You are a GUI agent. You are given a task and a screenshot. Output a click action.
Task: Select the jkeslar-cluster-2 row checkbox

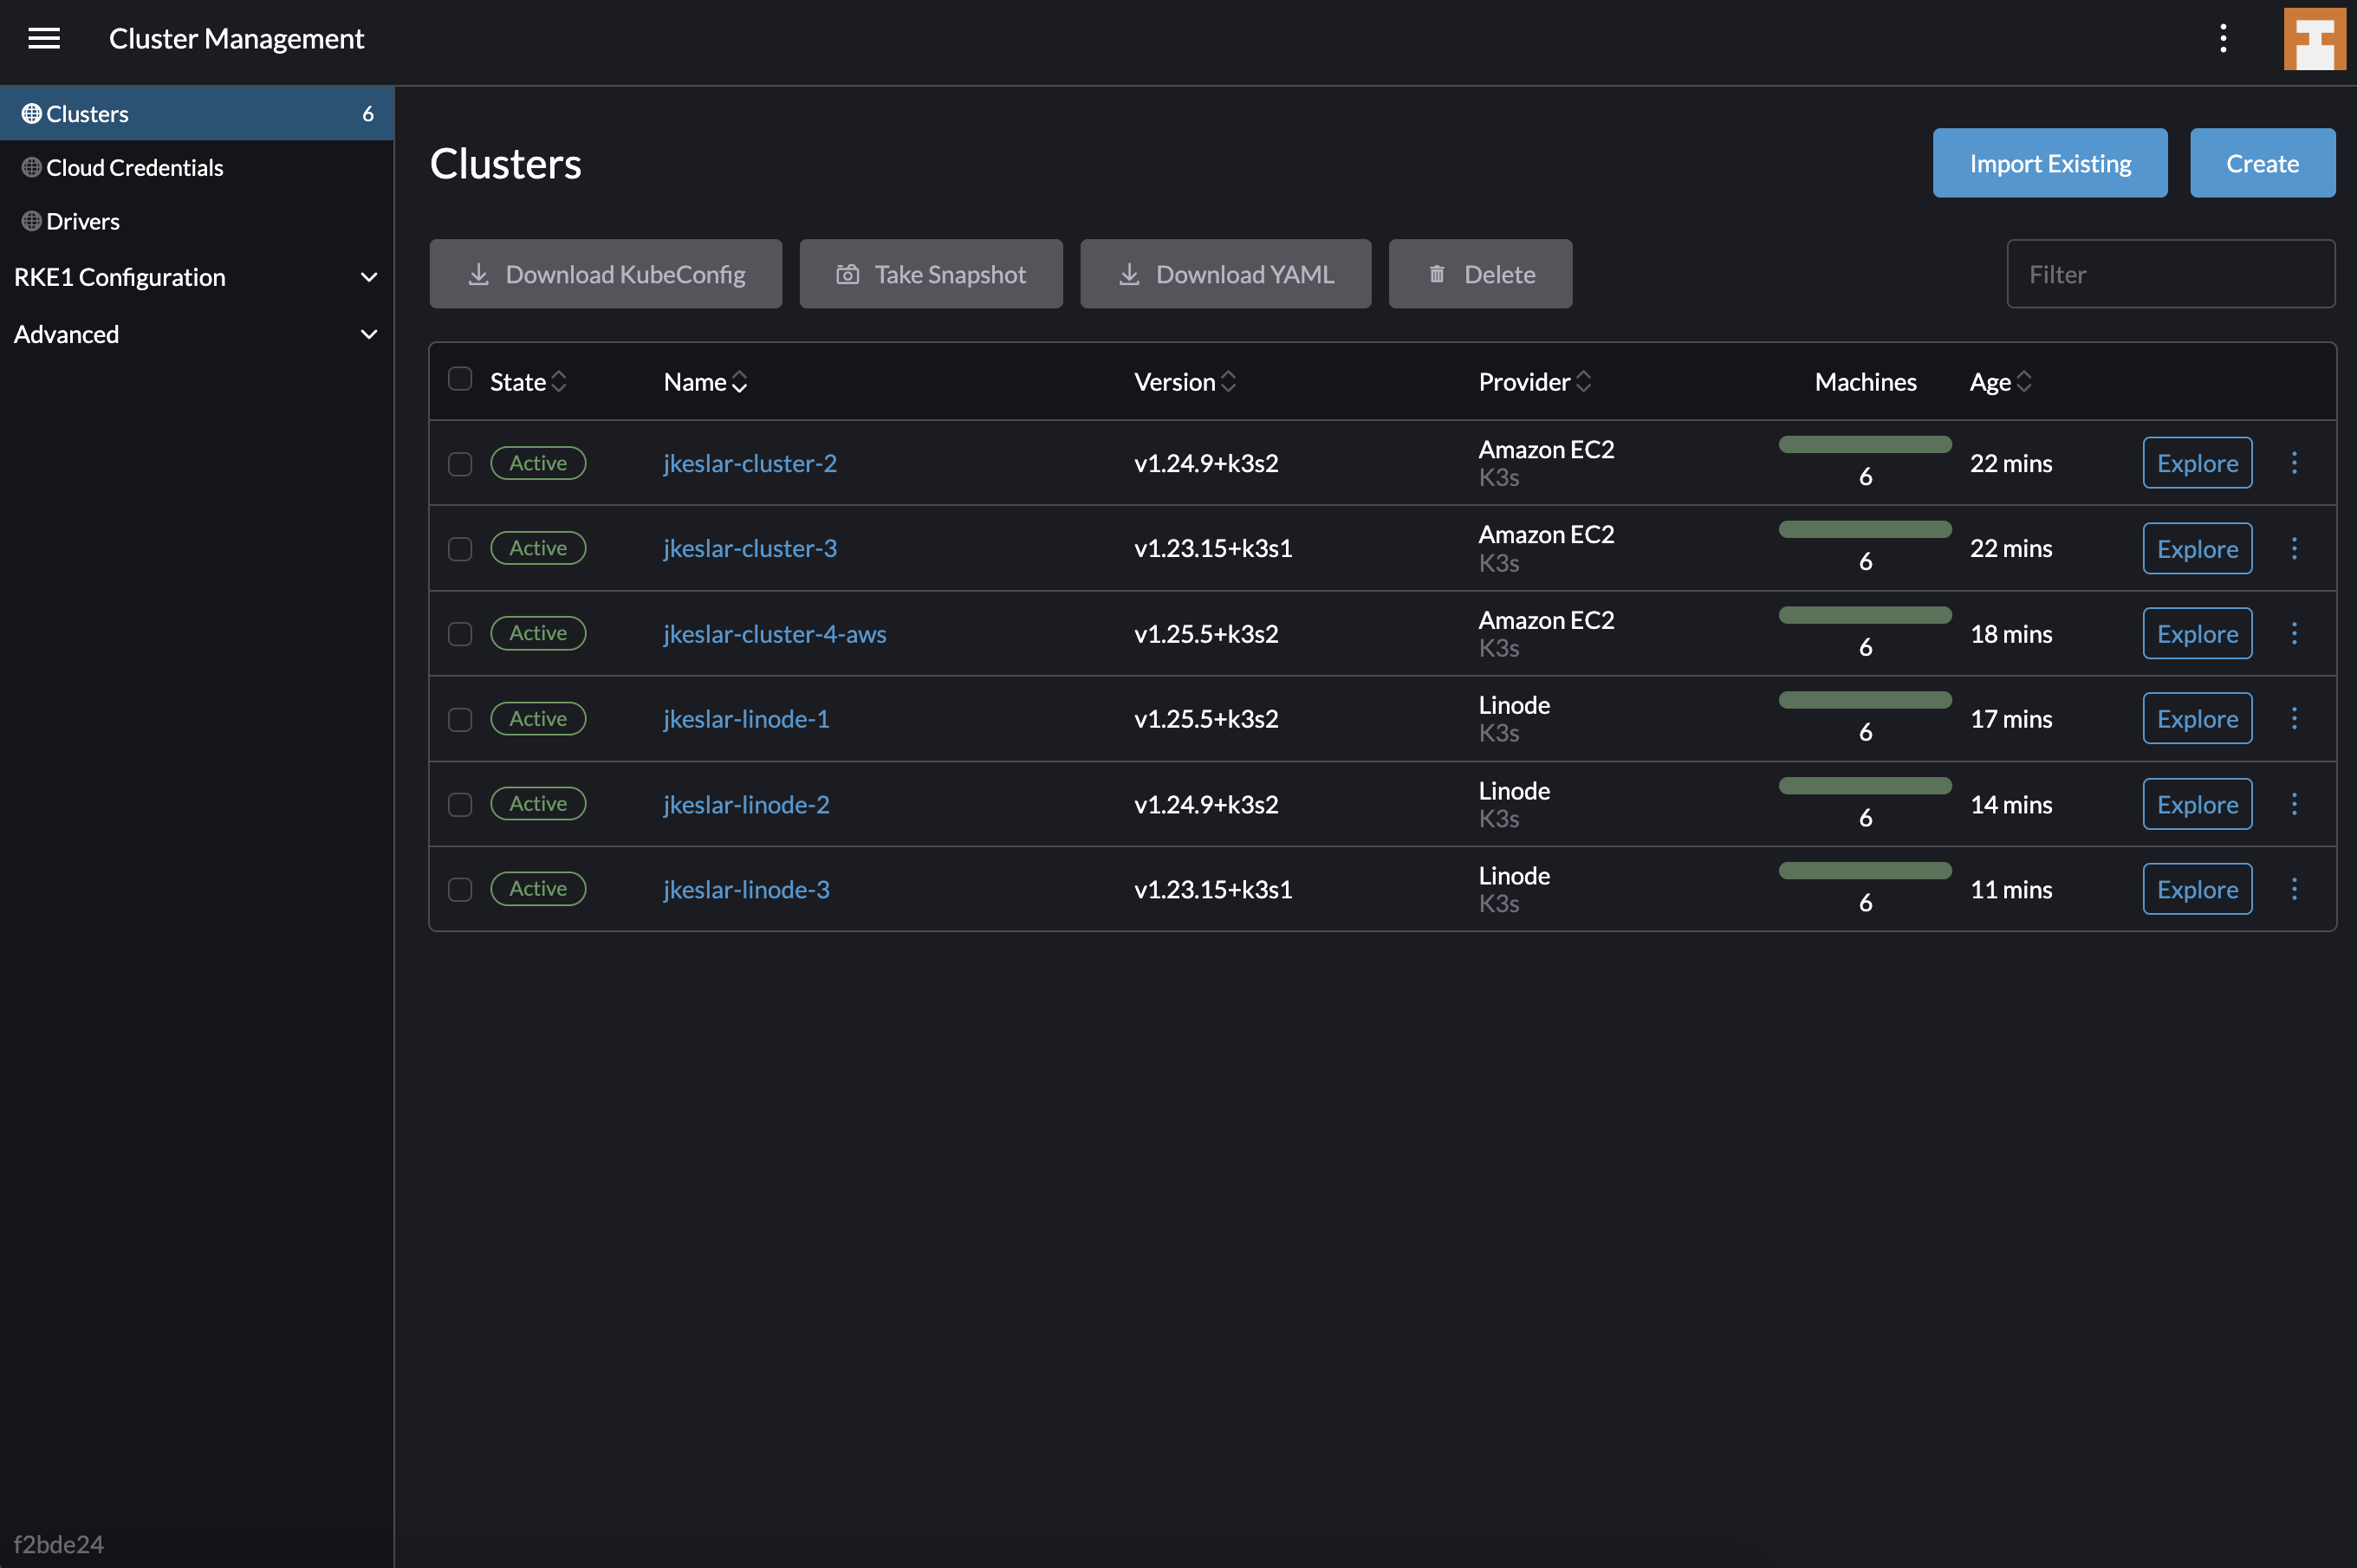tap(460, 464)
